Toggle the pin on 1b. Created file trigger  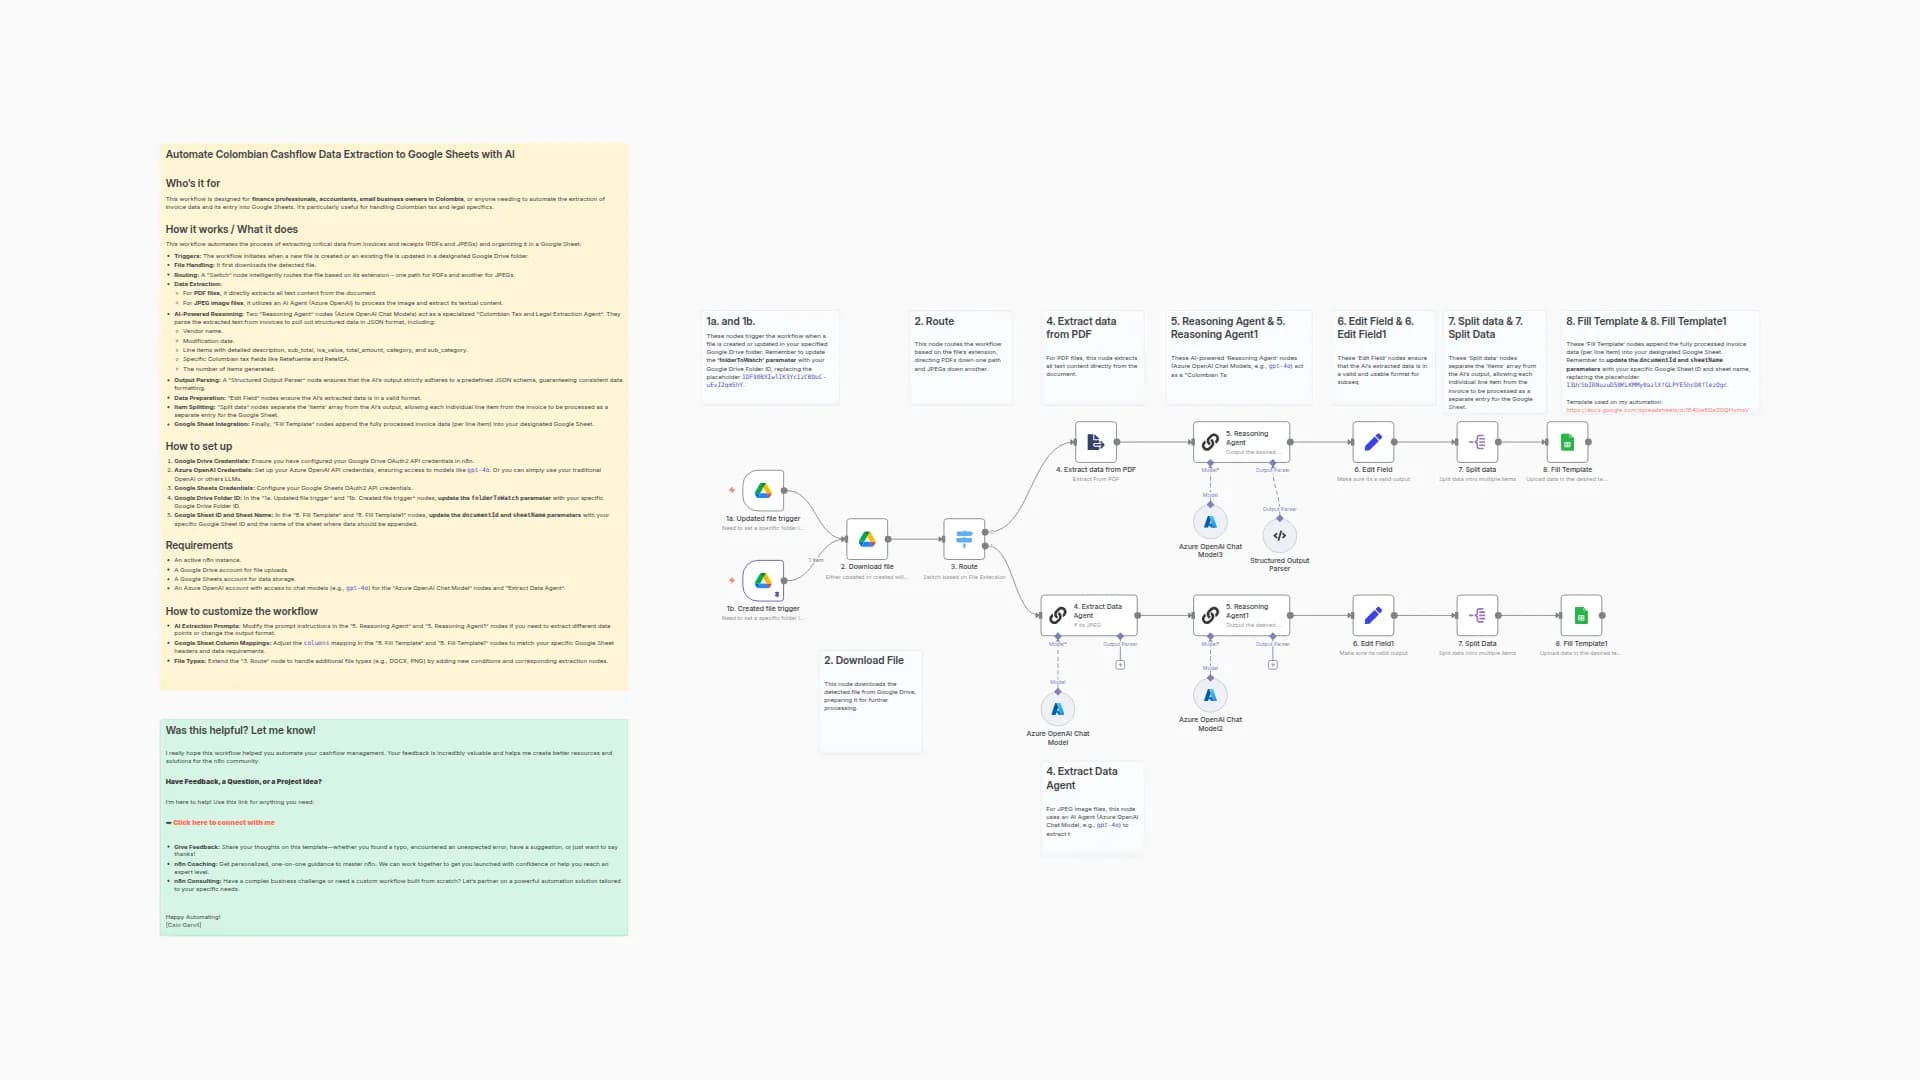(x=777, y=594)
